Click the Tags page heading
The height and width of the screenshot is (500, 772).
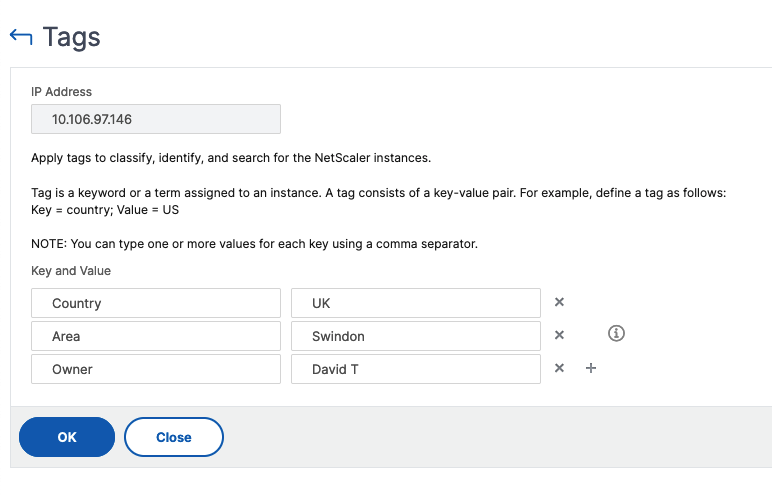(x=71, y=37)
